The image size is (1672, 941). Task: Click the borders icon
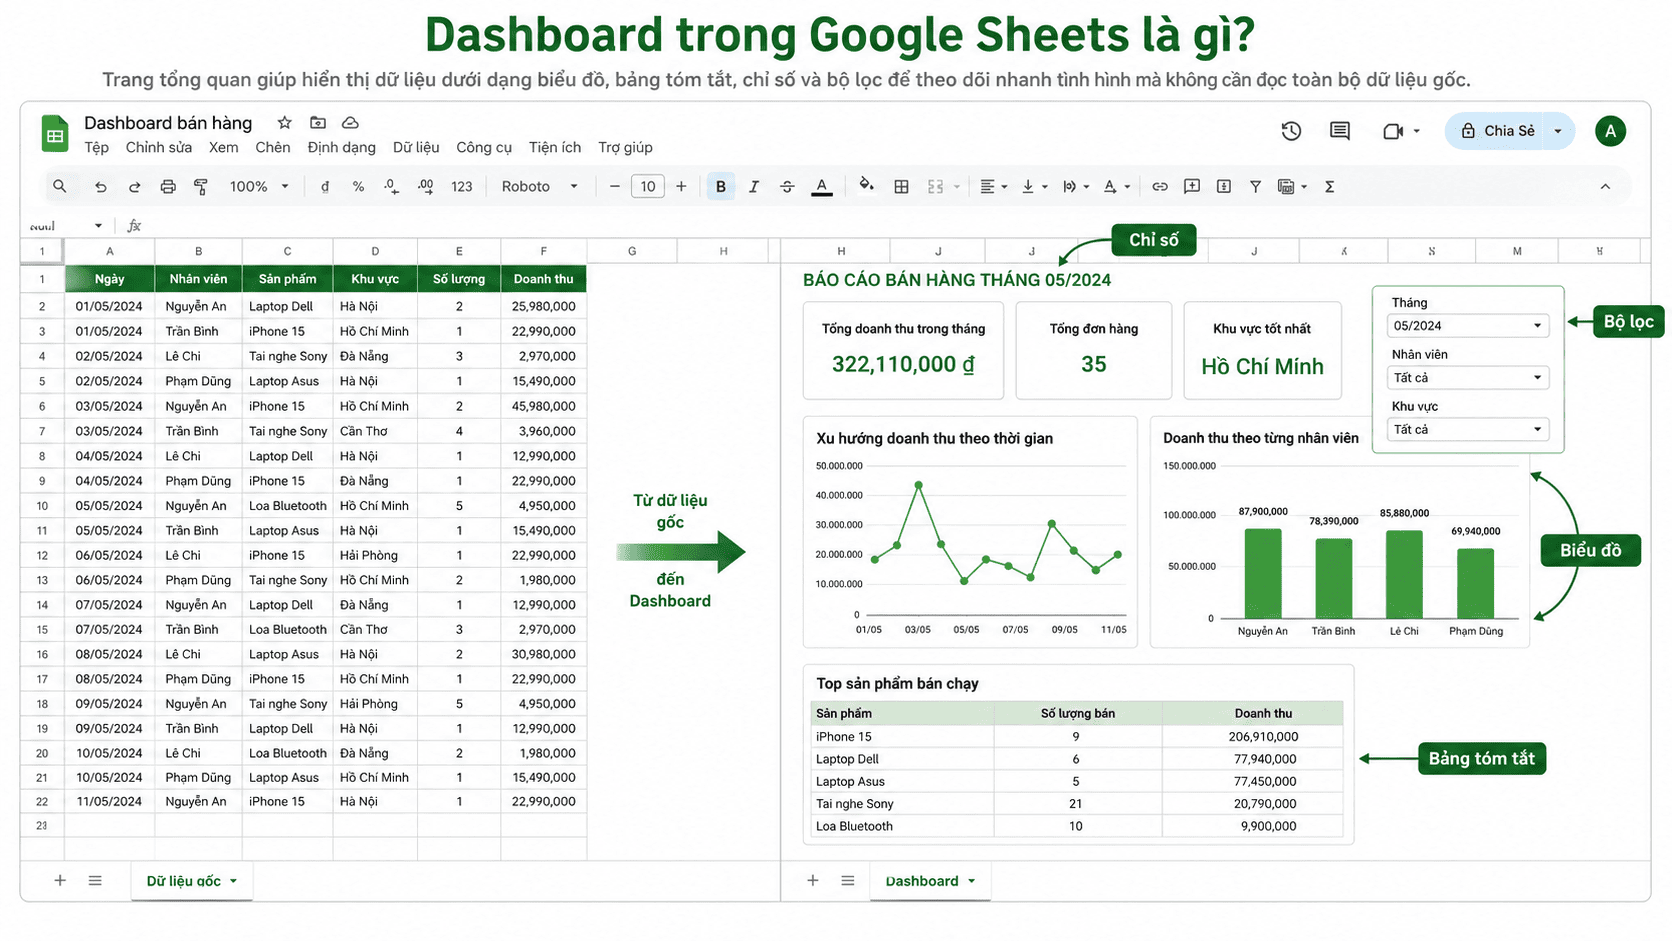coord(901,187)
